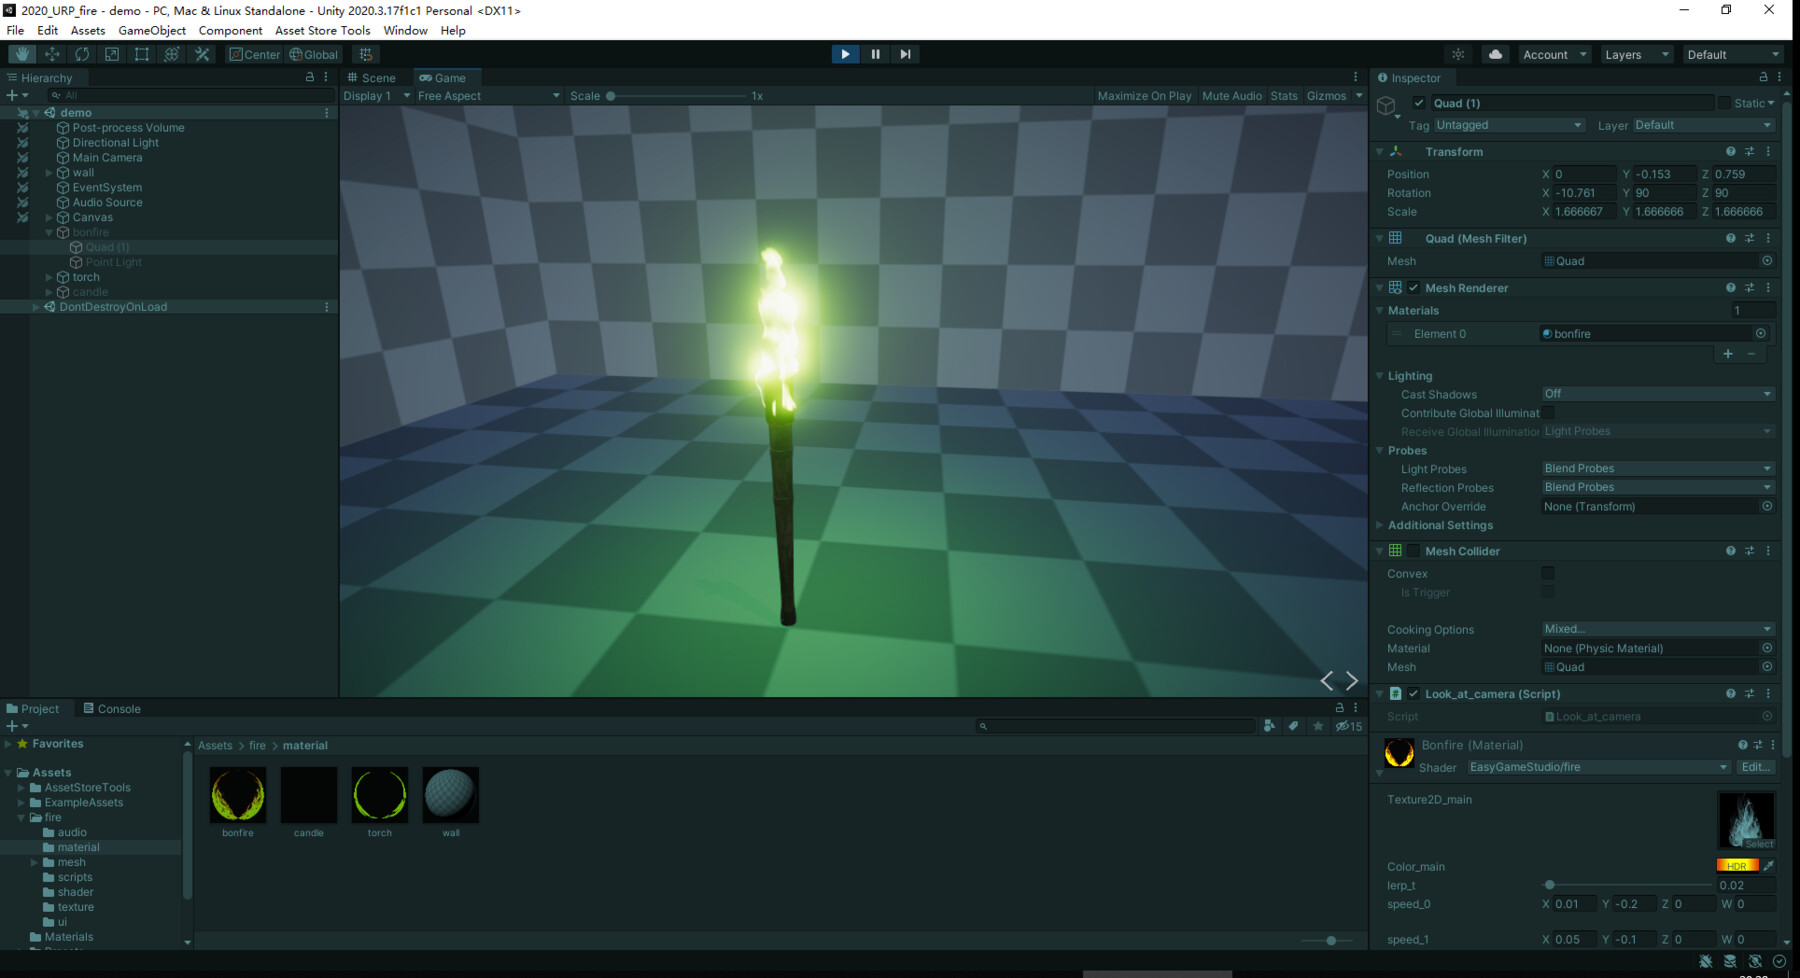Screen dimensions: 1800x978
Task: Click the Edit button next to the shader
Action: 1755,767
